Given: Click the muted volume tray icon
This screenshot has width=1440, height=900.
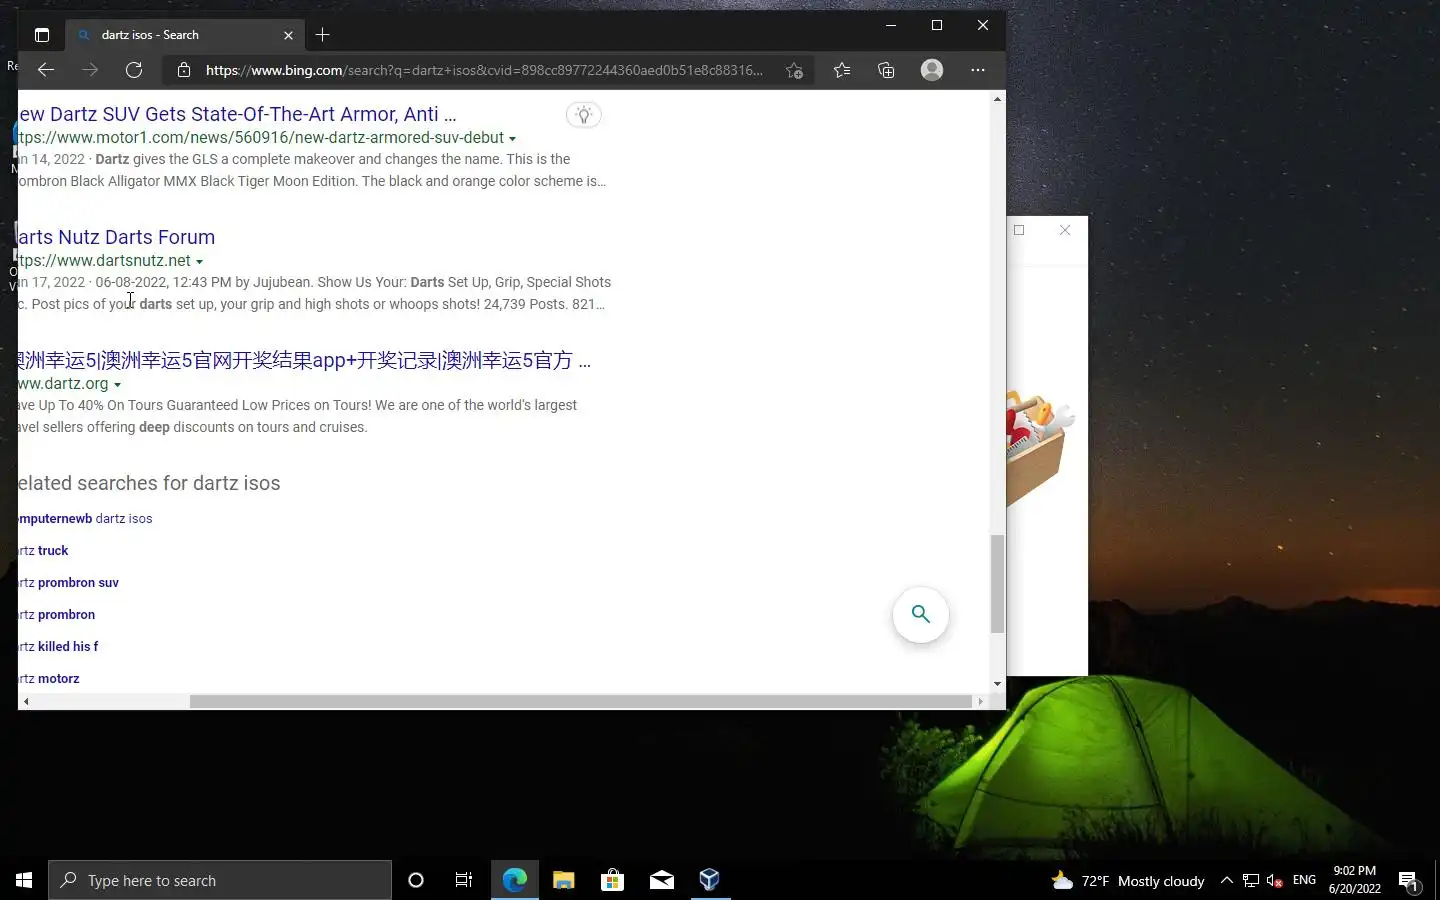Looking at the screenshot, I should pos(1274,881).
